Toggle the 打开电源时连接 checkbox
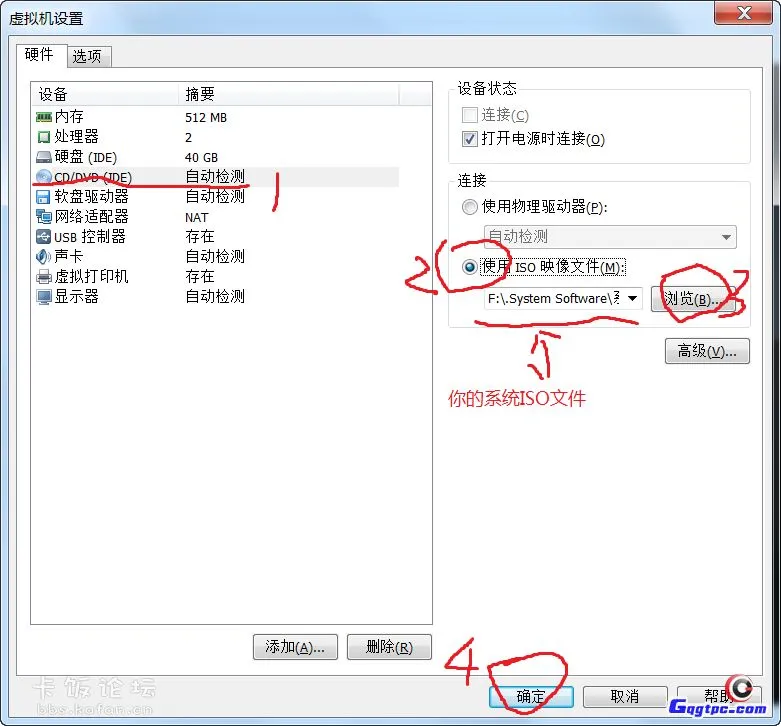 [470, 138]
